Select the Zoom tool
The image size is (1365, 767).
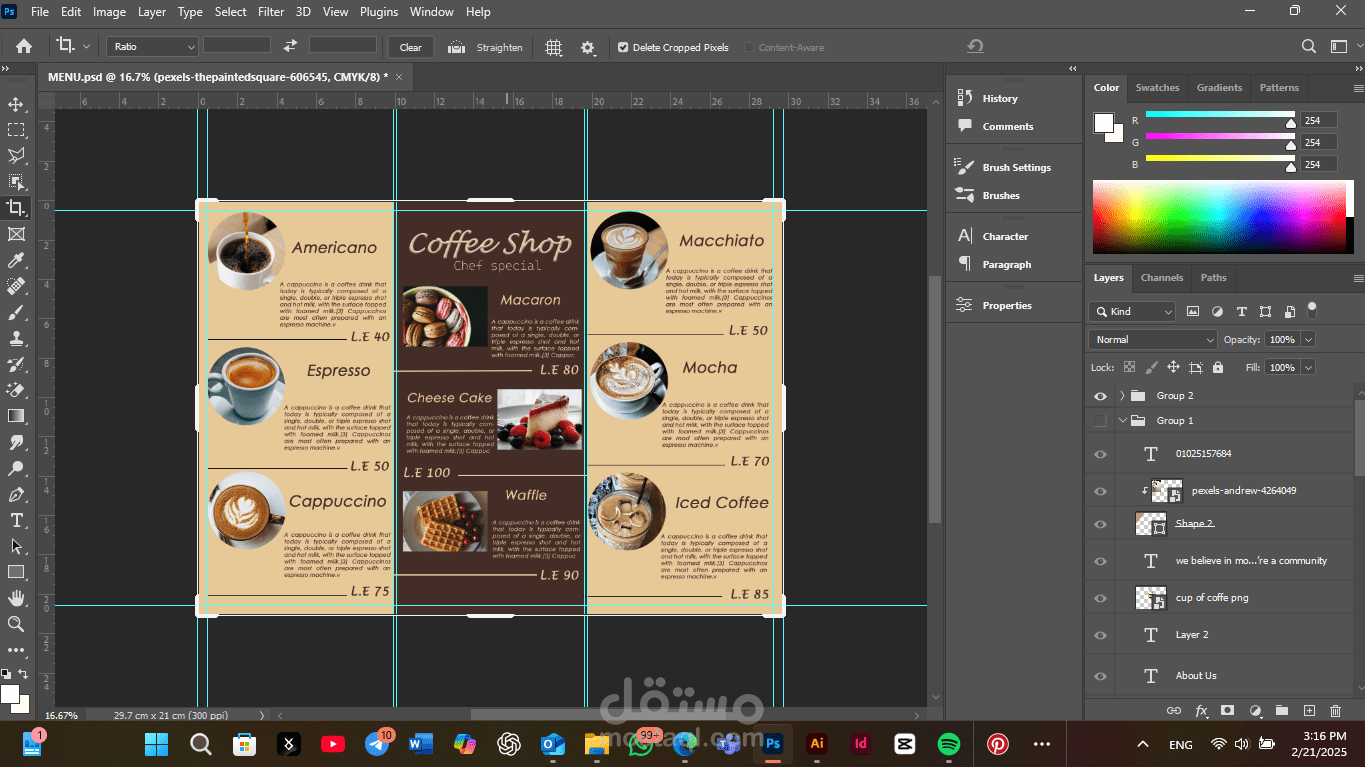point(16,624)
